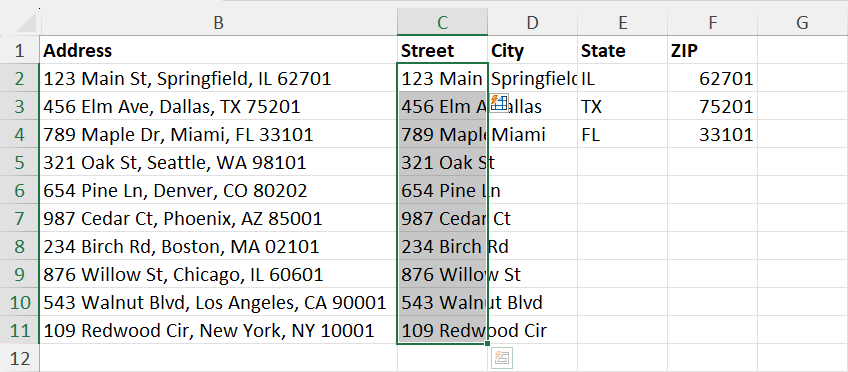Select row 6 header
The height and width of the screenshot is (372, 848).
tap(19, 190)
